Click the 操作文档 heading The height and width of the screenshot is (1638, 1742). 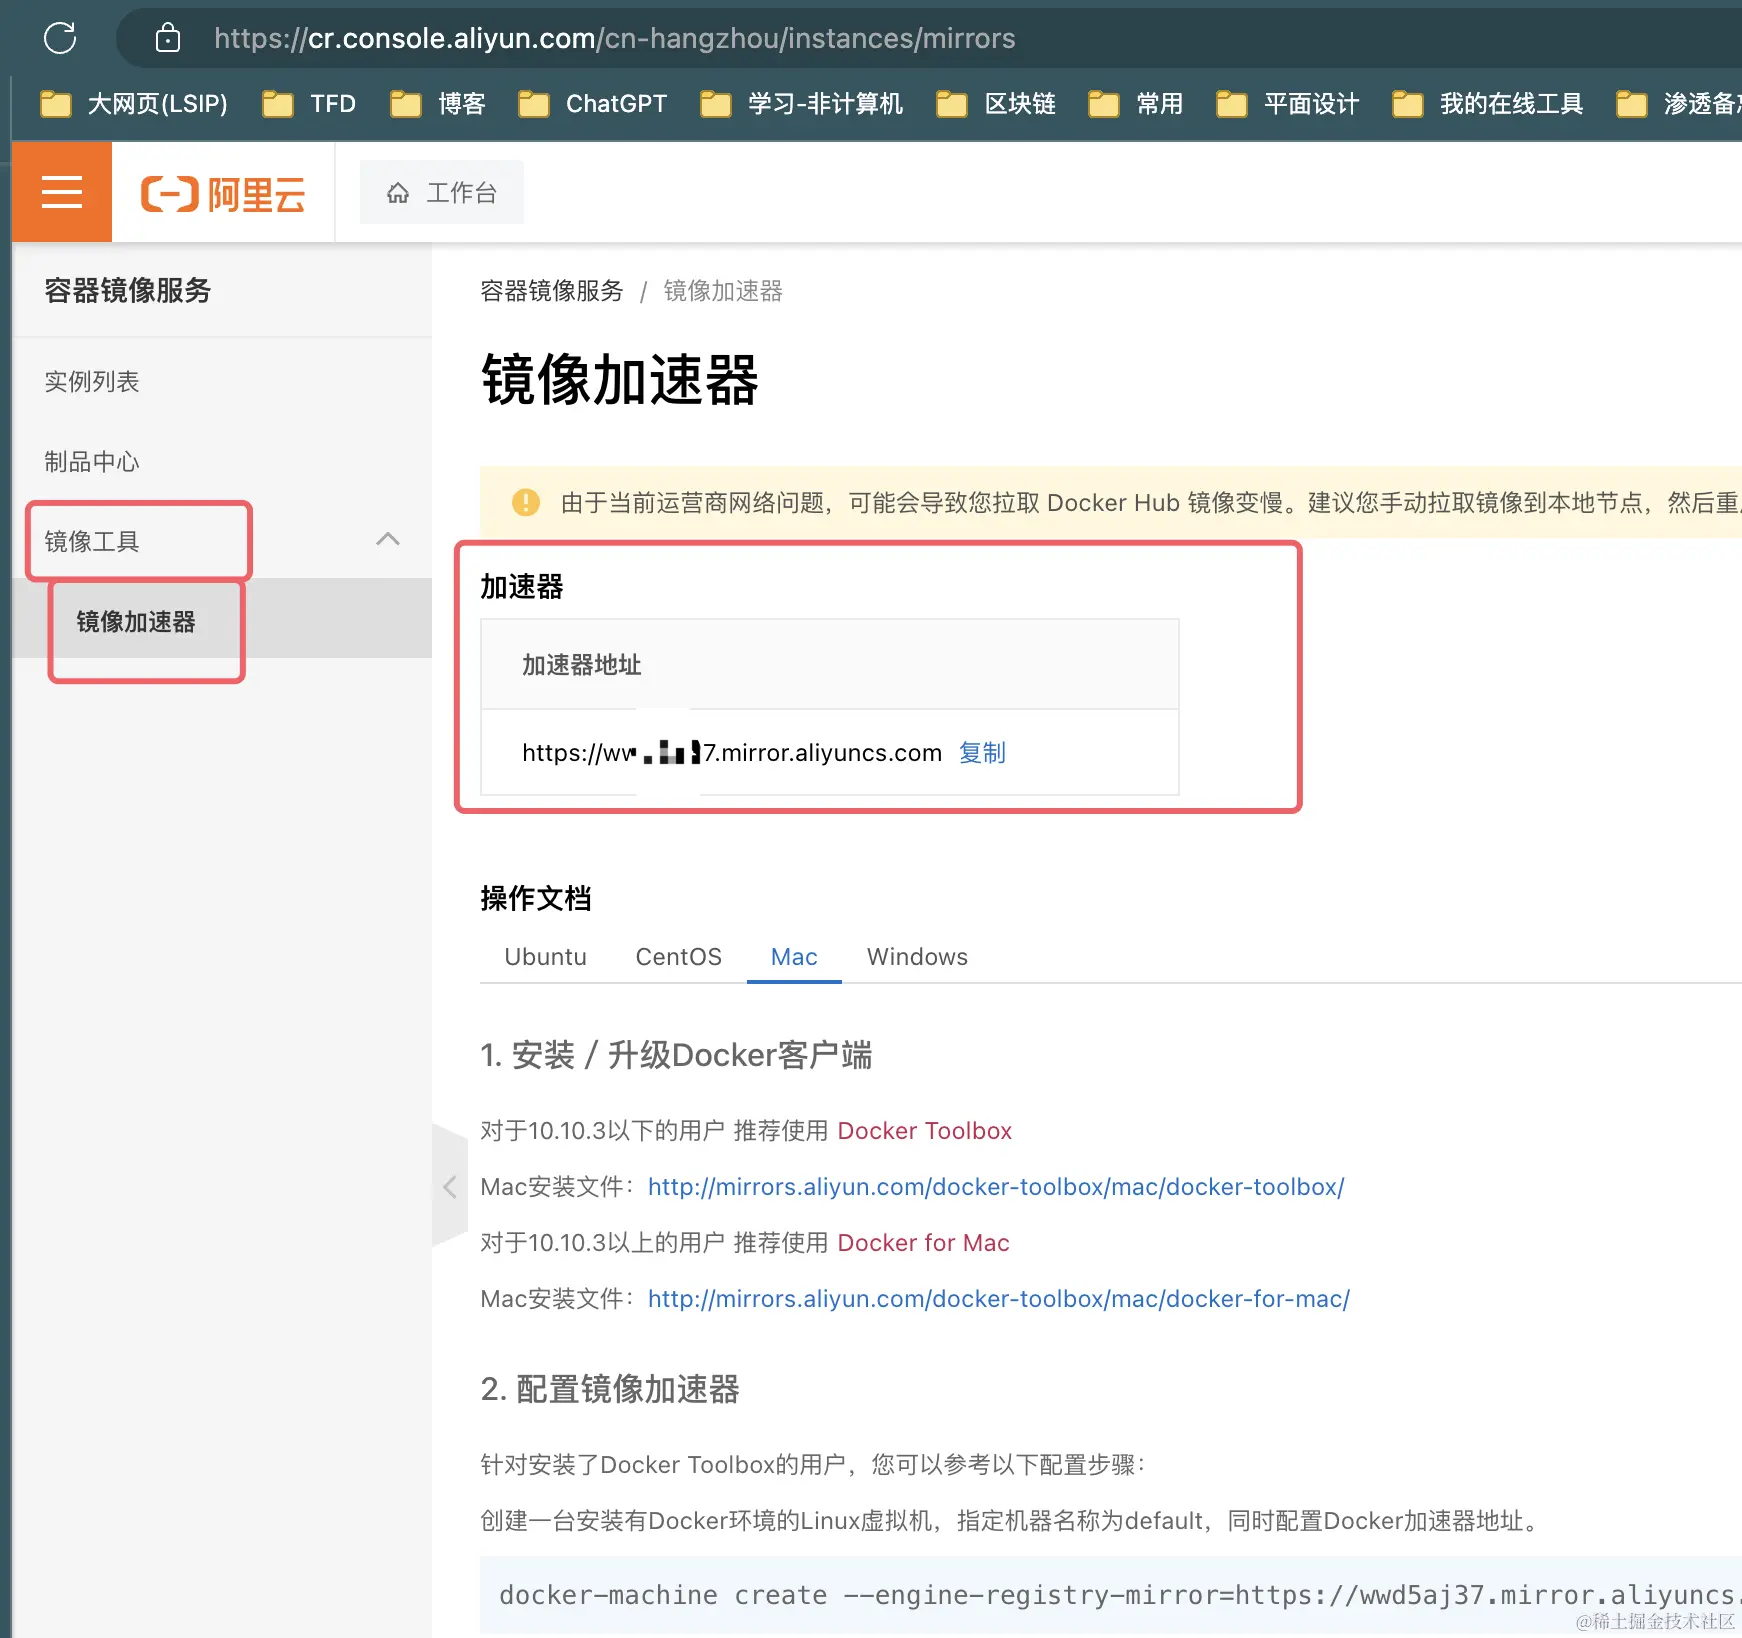pyautogui.click(x=536, y=898)
